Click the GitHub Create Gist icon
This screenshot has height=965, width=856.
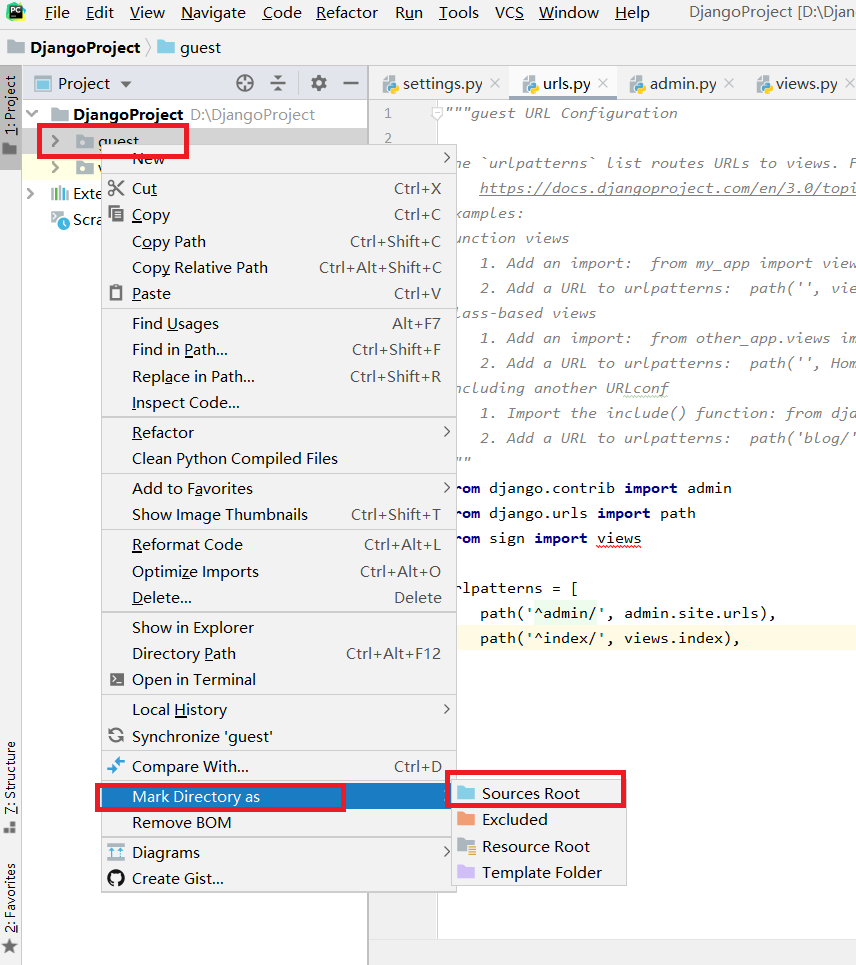coord(116,878)
